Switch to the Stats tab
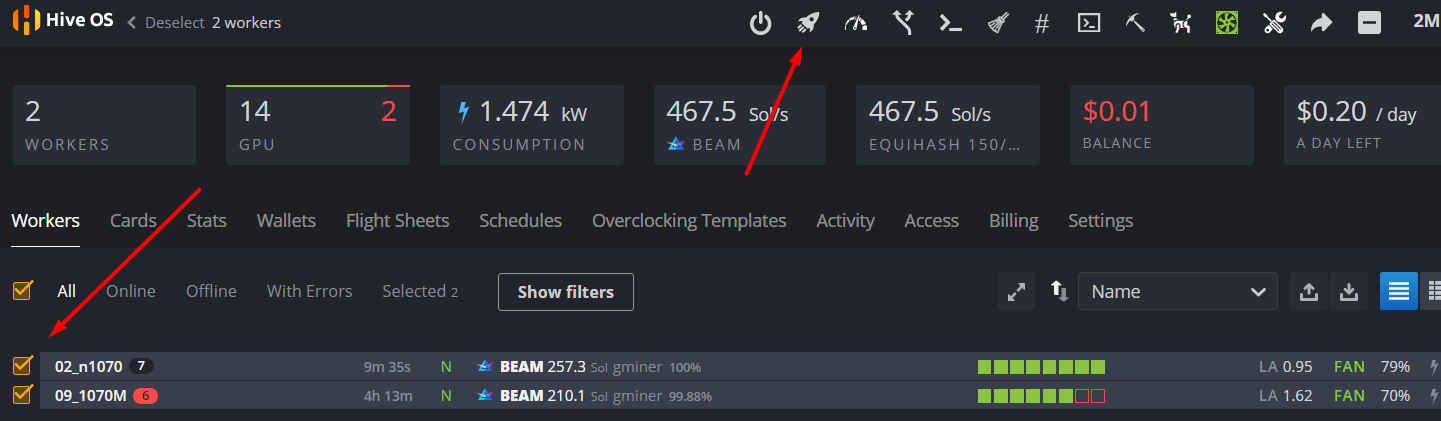This screenshot has width=1441, height=421. 207,221
